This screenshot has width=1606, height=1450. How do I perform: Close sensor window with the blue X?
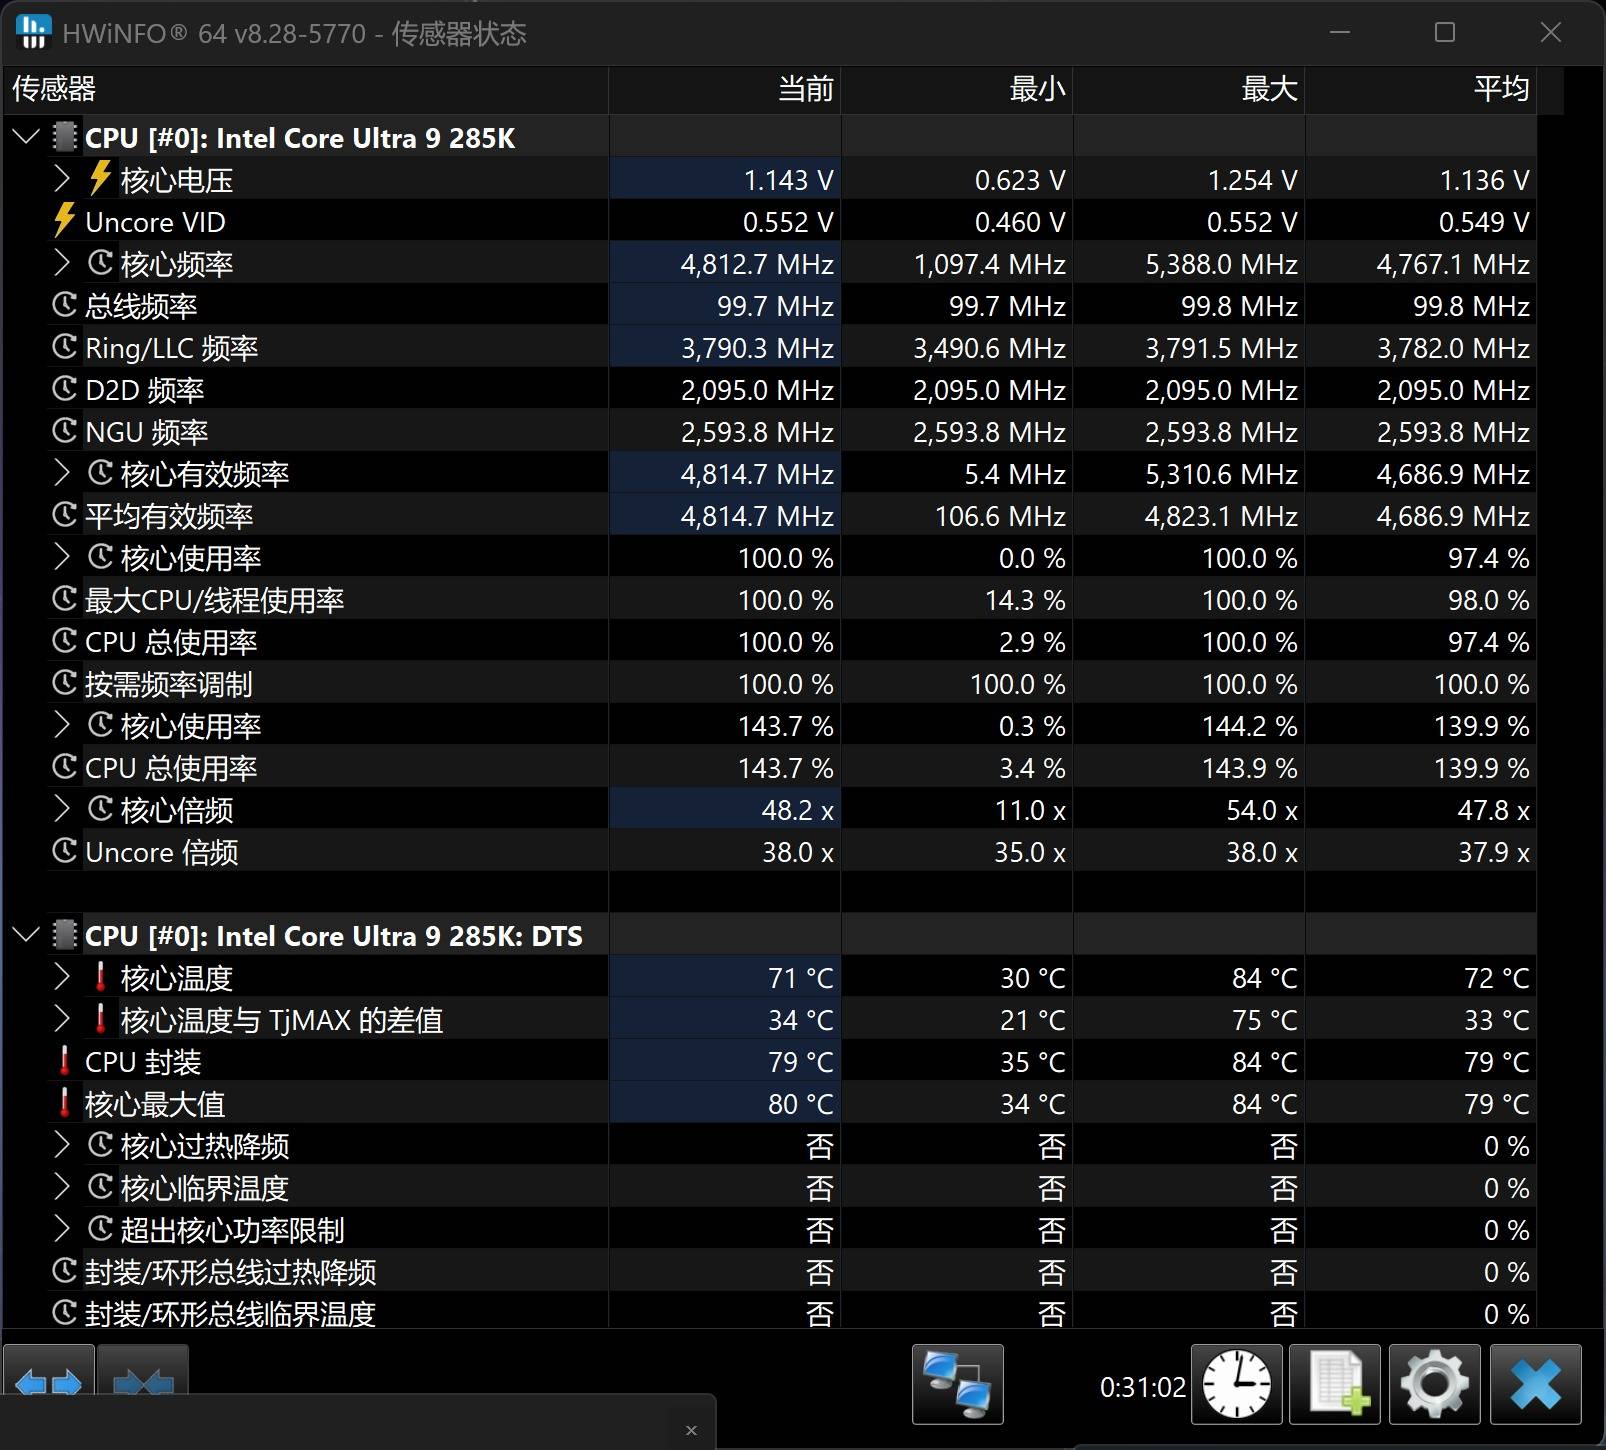click(x=1535, y=1384)
